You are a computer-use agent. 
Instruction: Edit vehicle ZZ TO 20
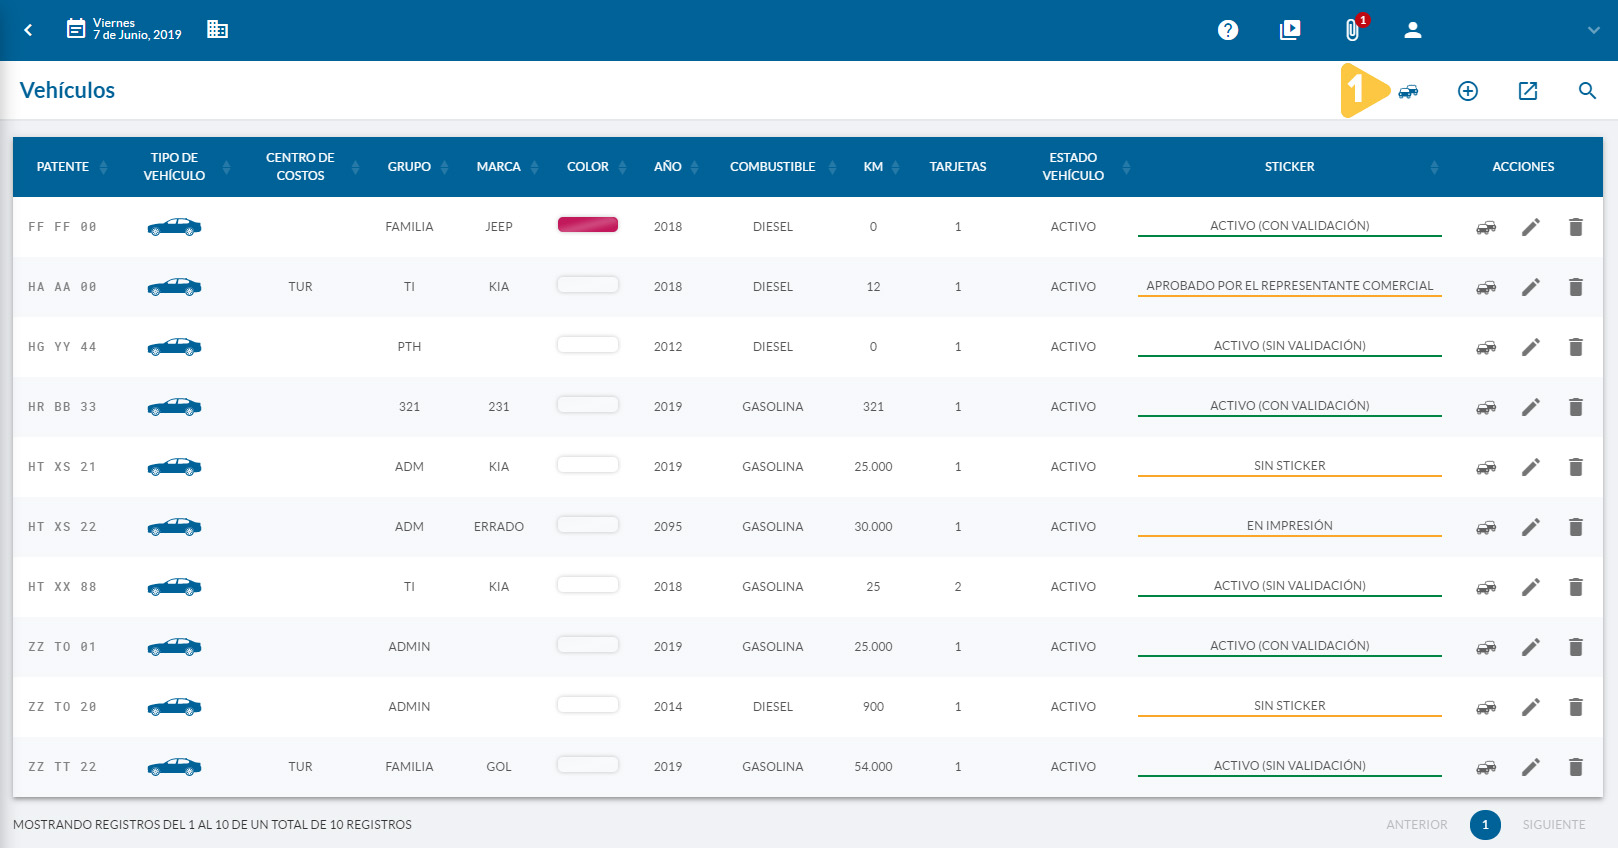1531,707
